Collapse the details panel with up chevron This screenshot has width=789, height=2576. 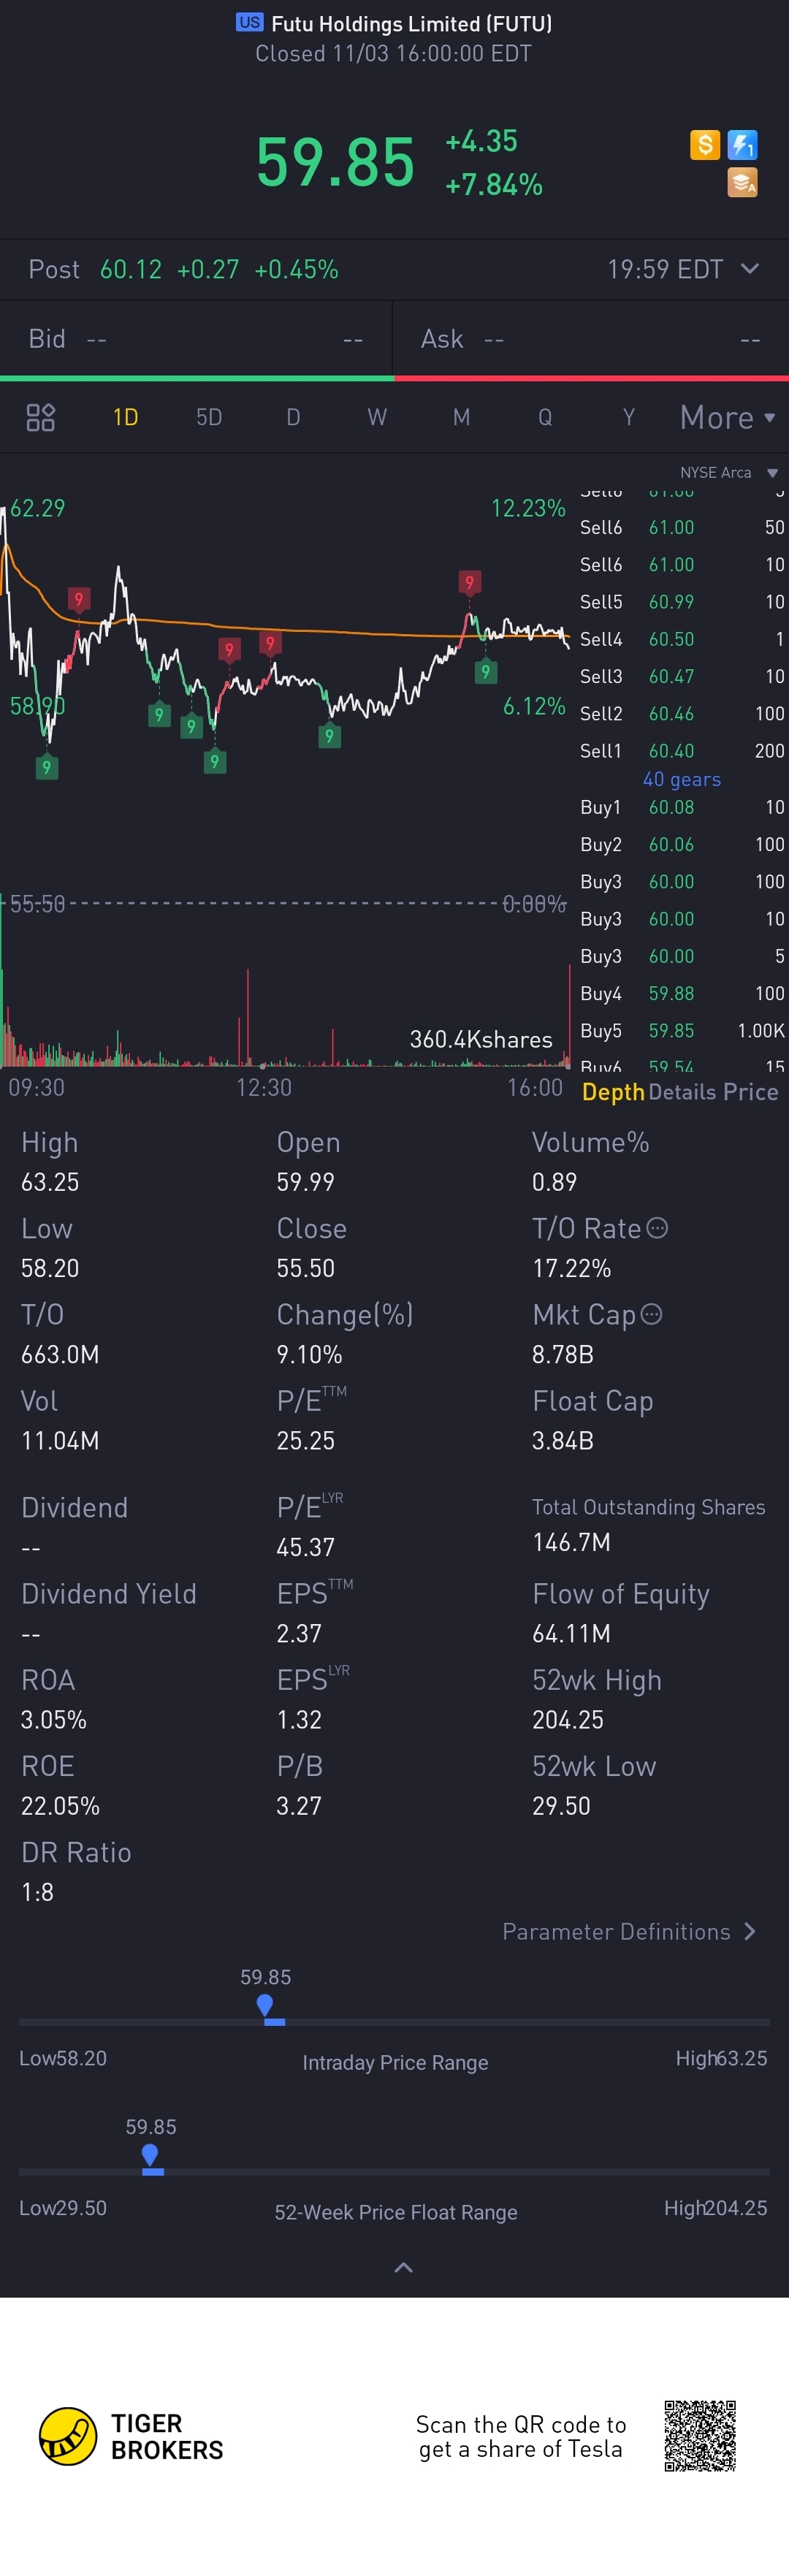pyautogui.click(x=404, y=2267)
